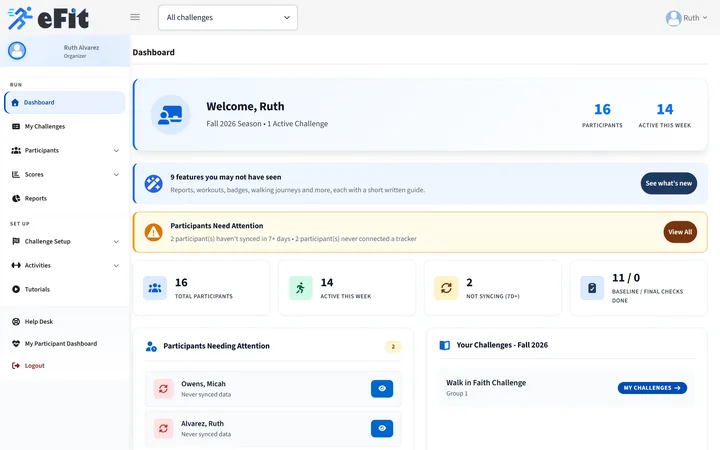Click the 11 / 0 baseline value
720x450 pixels.
626,278
